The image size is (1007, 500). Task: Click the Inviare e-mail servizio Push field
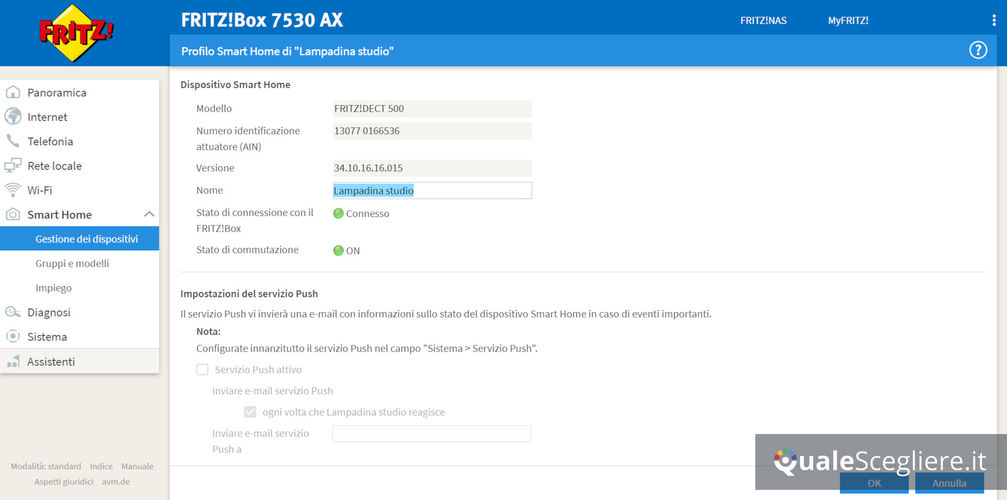[431, 434]
